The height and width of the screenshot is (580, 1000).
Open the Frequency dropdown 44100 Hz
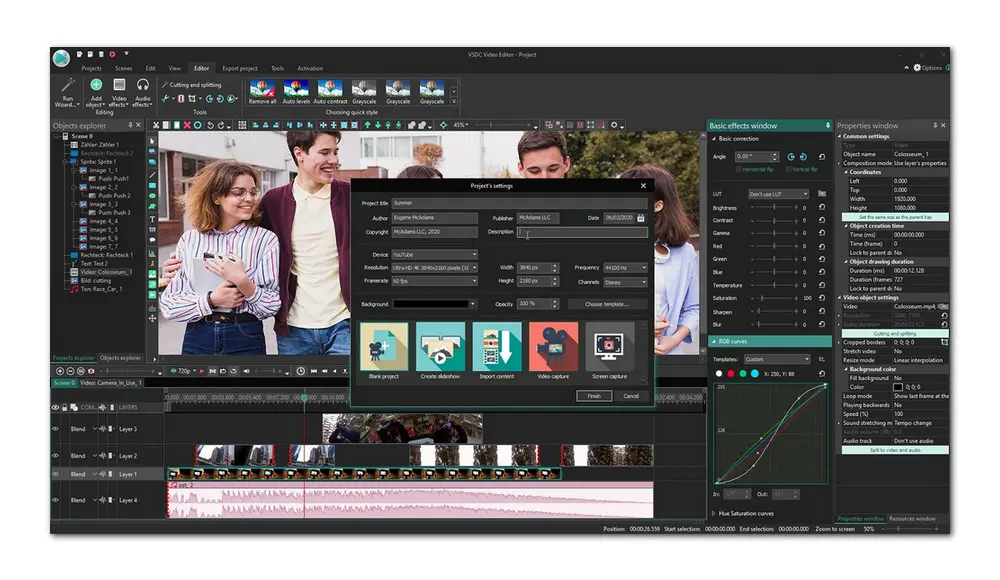tap(625, 268)
